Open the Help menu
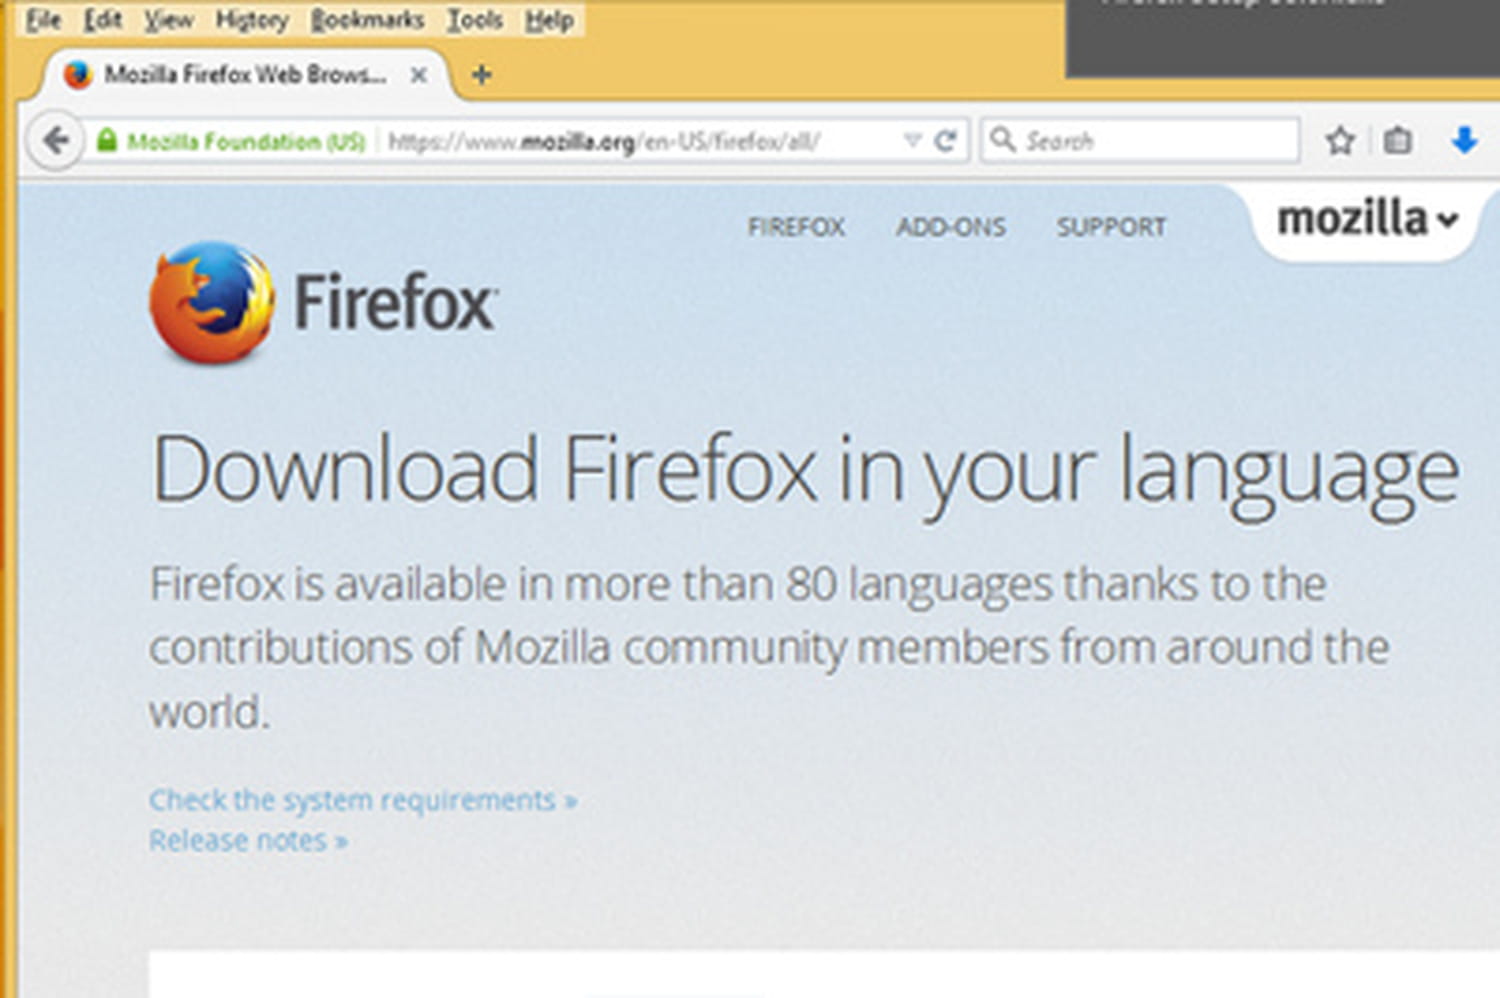The width and height of the screenshot is (1500, 998). pos(549,19)
